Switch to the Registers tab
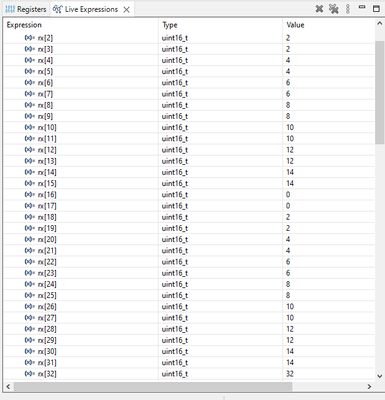Image resolution: width=385 pixels, height=400 pixels. [x=26, y=9]
